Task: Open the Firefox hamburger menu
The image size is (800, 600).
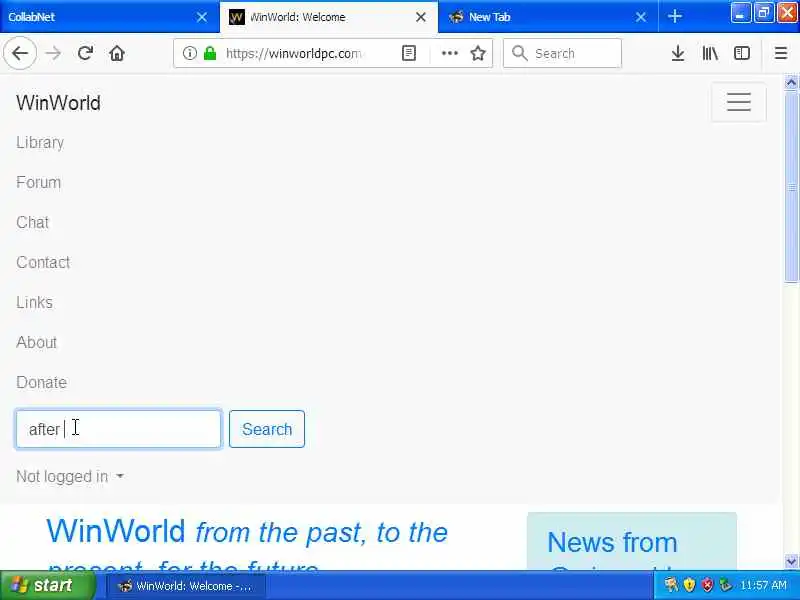Action: (781, 53)
